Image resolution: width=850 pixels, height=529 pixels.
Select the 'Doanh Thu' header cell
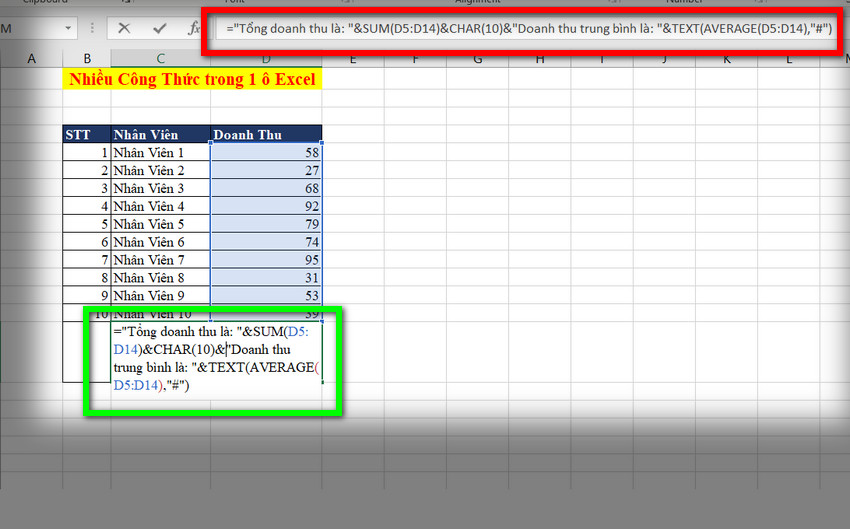266,134
